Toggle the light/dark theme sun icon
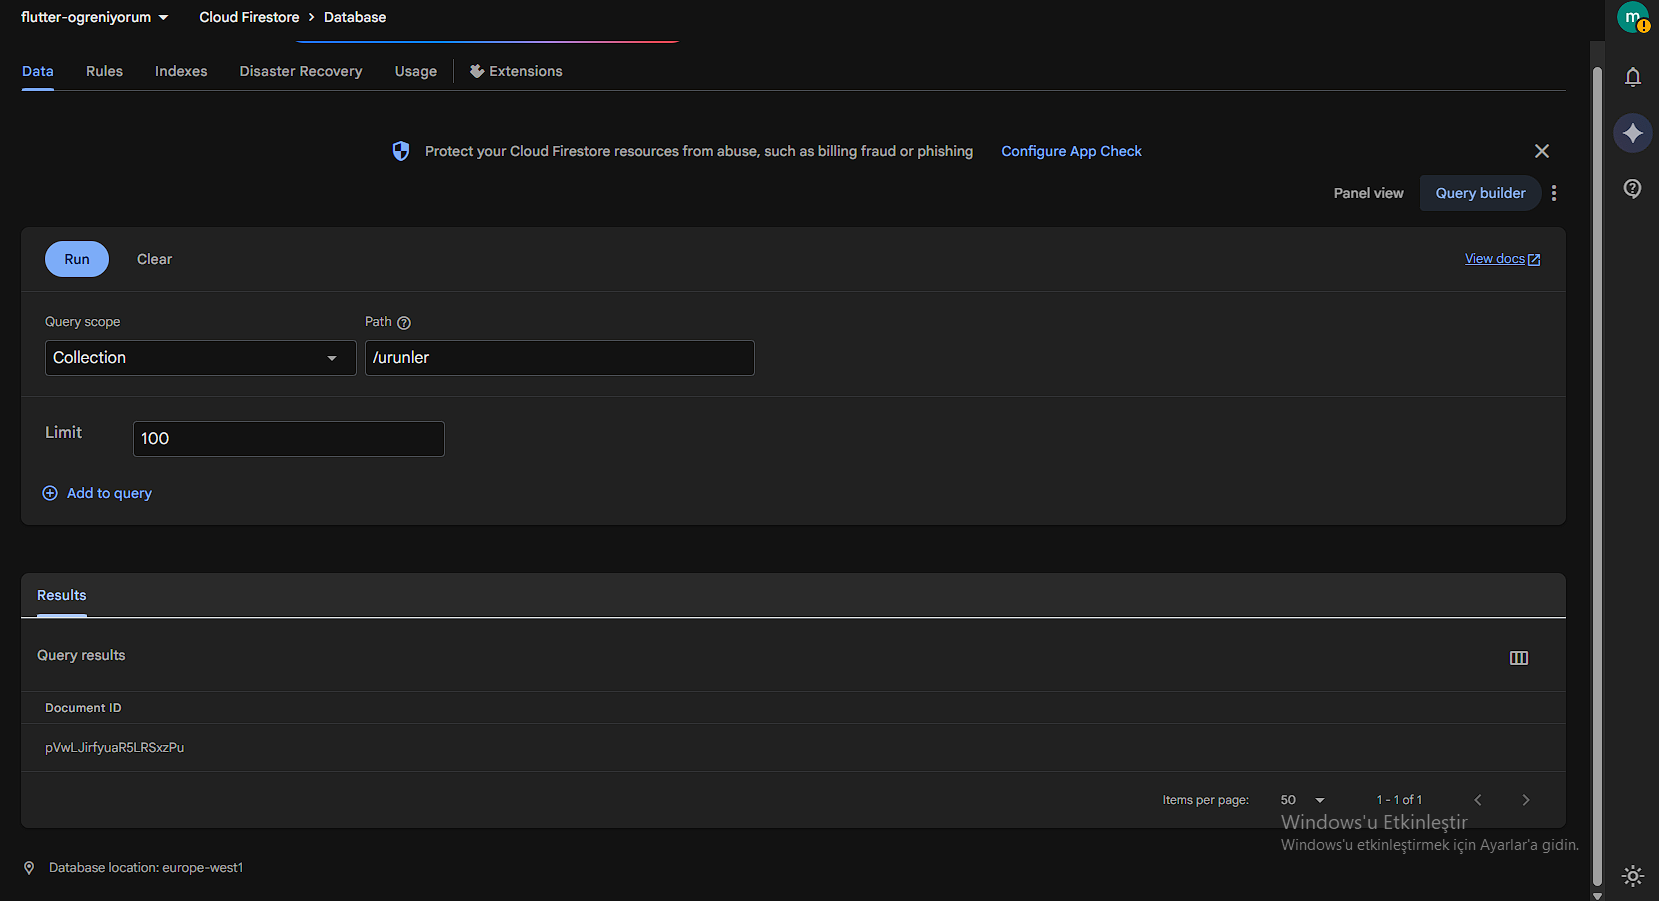The image size is (1659, 901). click(x=1633, y=876)
